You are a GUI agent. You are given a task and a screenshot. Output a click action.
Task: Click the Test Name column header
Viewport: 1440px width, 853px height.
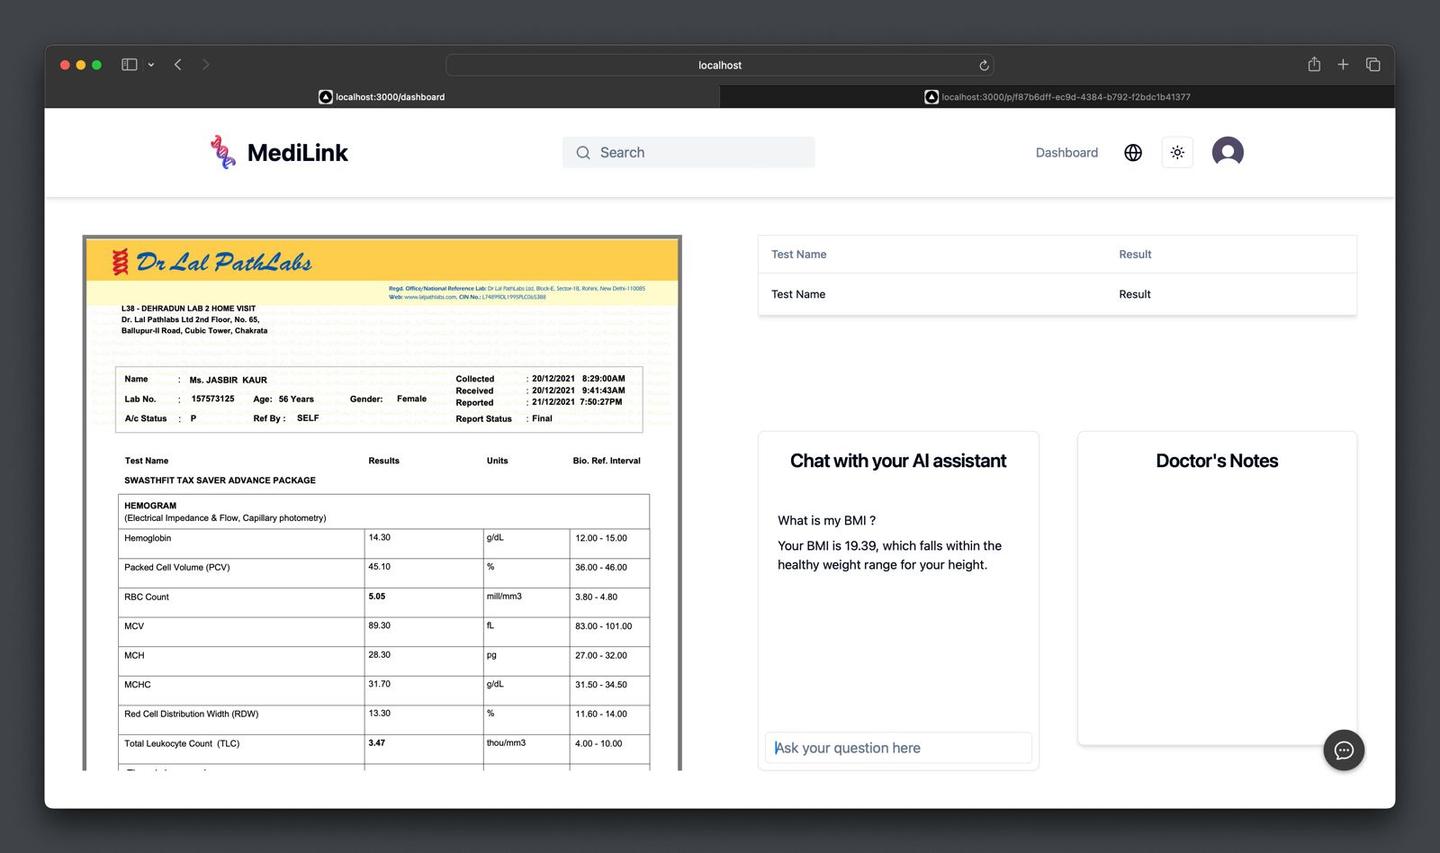tap(798, 254)
